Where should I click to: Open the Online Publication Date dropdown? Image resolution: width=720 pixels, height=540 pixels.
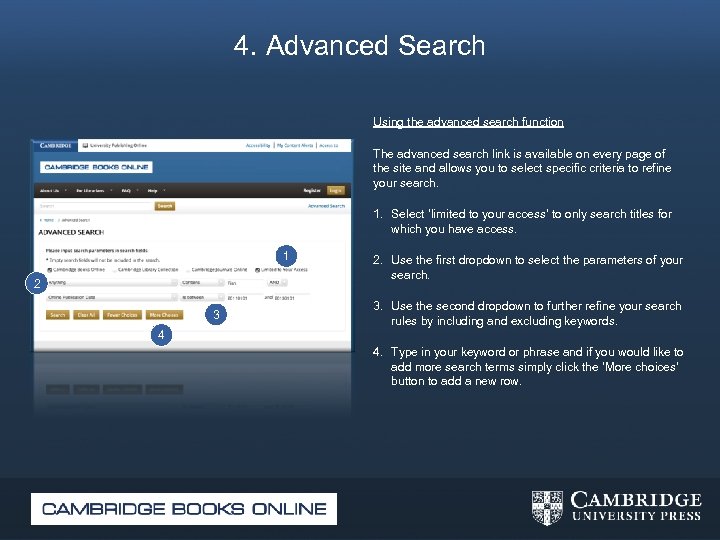pyautogui.click(x=112, y=298)
